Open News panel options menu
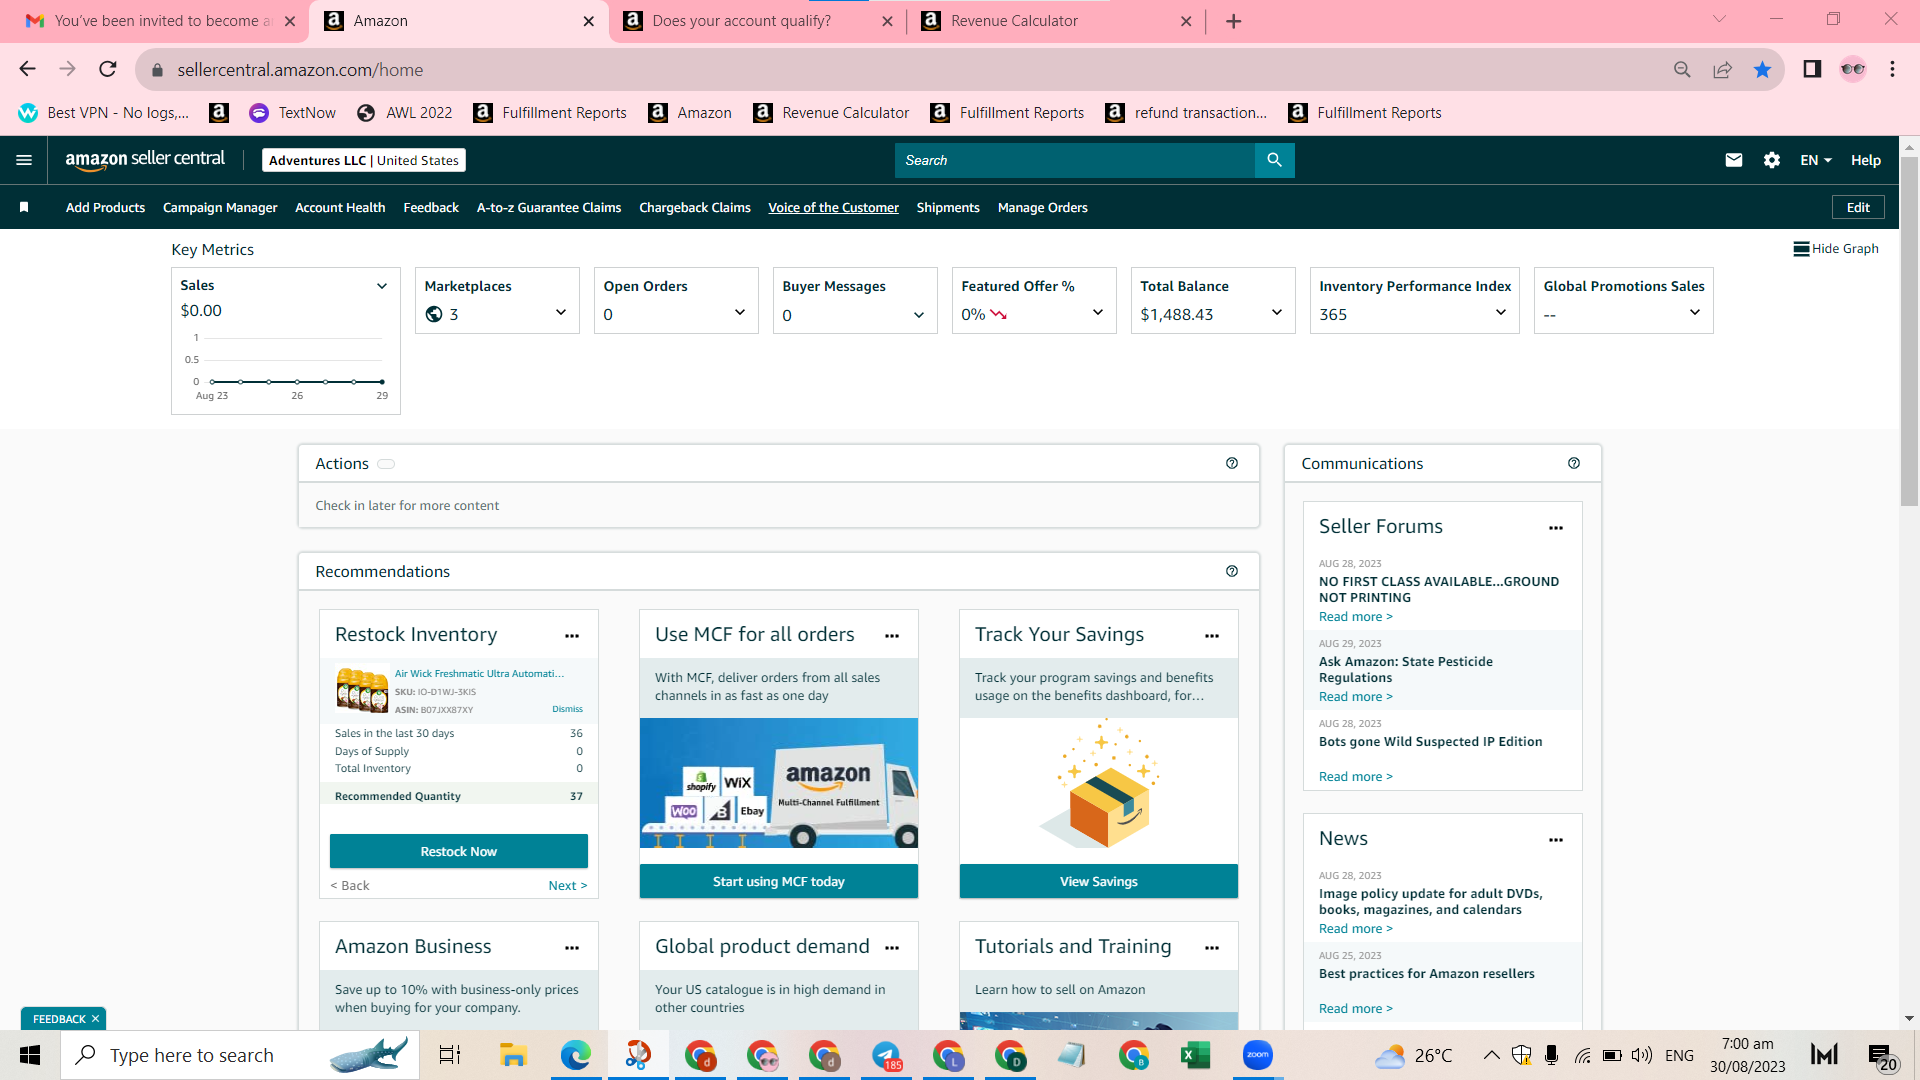Viewport: 1920px width, 1080px height. [x=1556, y=840]
